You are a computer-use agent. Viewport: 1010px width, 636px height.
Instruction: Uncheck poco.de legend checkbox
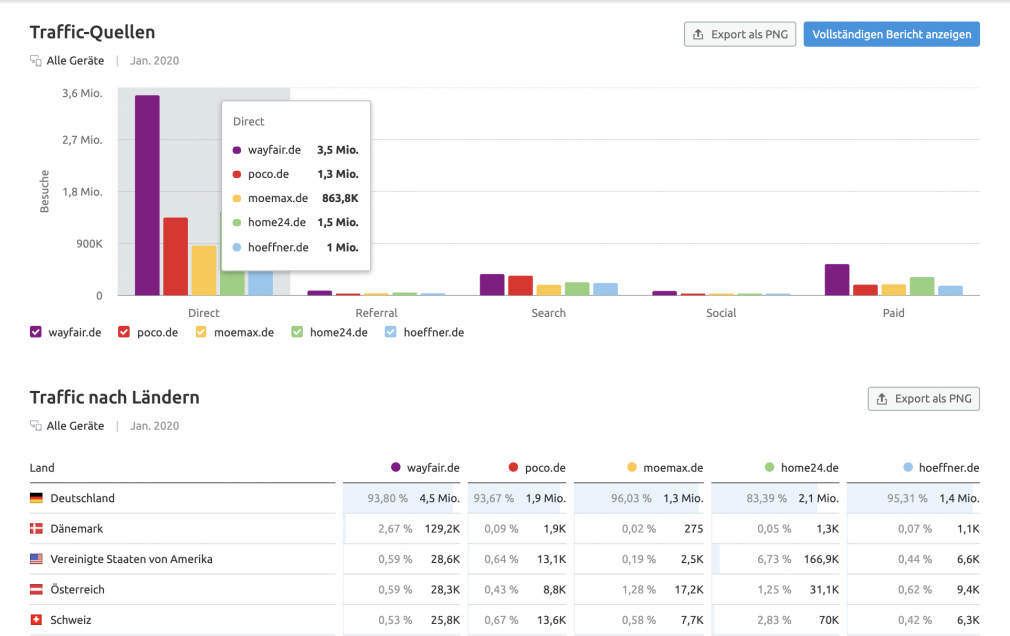[x=124, y=332]
